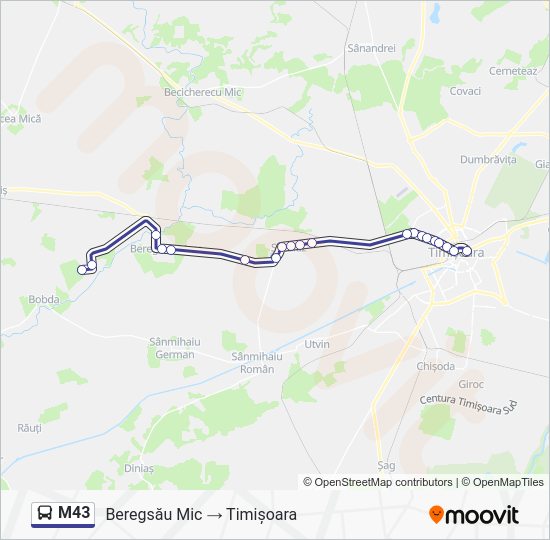Image resolution: width=550 pixels, height=540 pixels.
Task: Select the final stop marker in Timișoara
Action: [x=467, y=251]
